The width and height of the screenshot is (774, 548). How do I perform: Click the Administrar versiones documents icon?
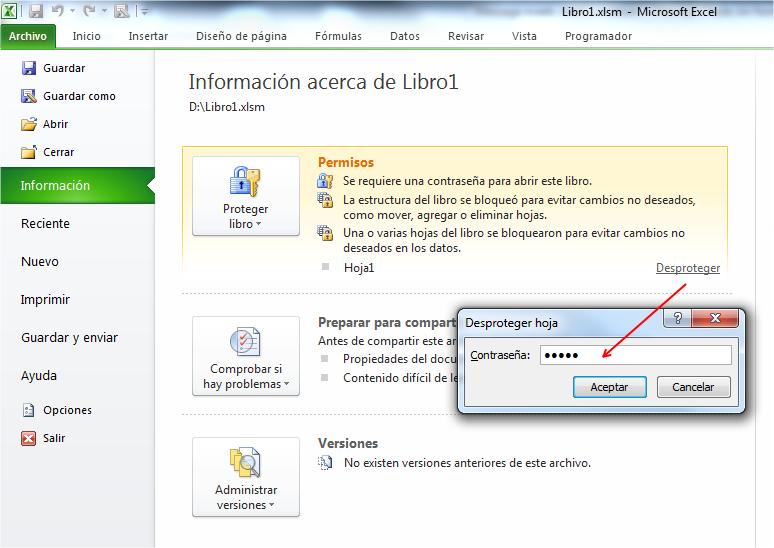click(x=245, y=463)
